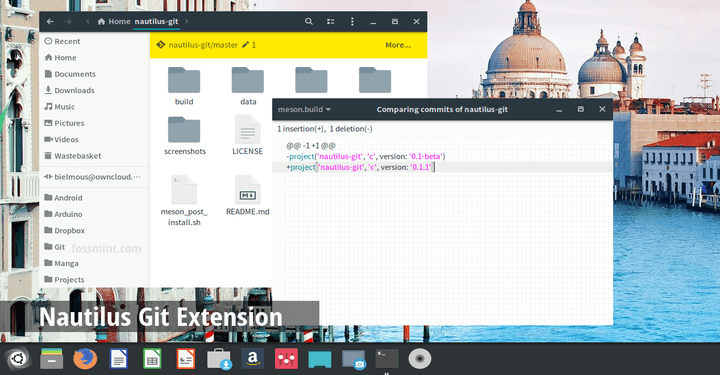
Task: Minimize the Nautilus window
Action: tap(373, 22)
